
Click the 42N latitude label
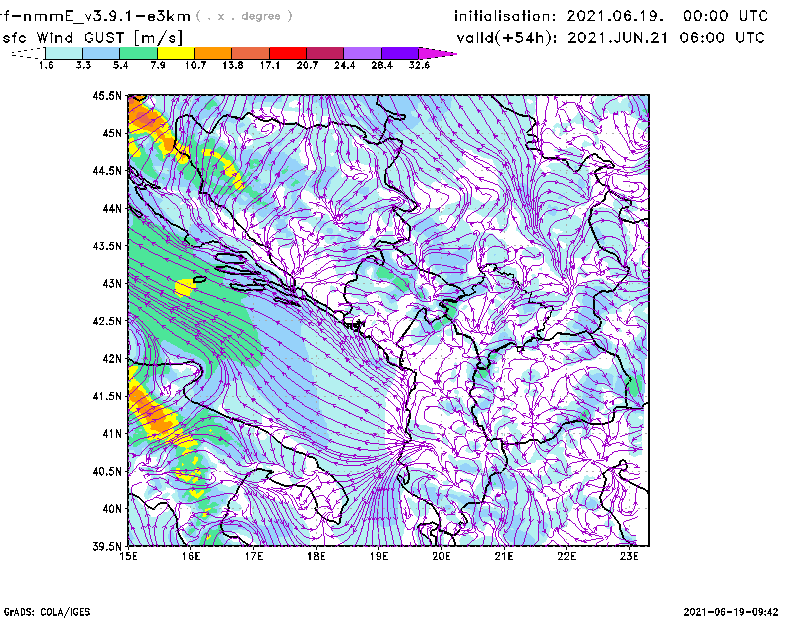(x=112, y=358)
